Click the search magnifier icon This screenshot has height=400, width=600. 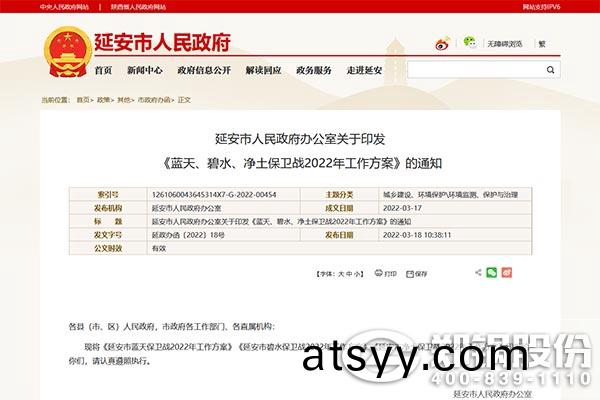[x=550, y=70]
